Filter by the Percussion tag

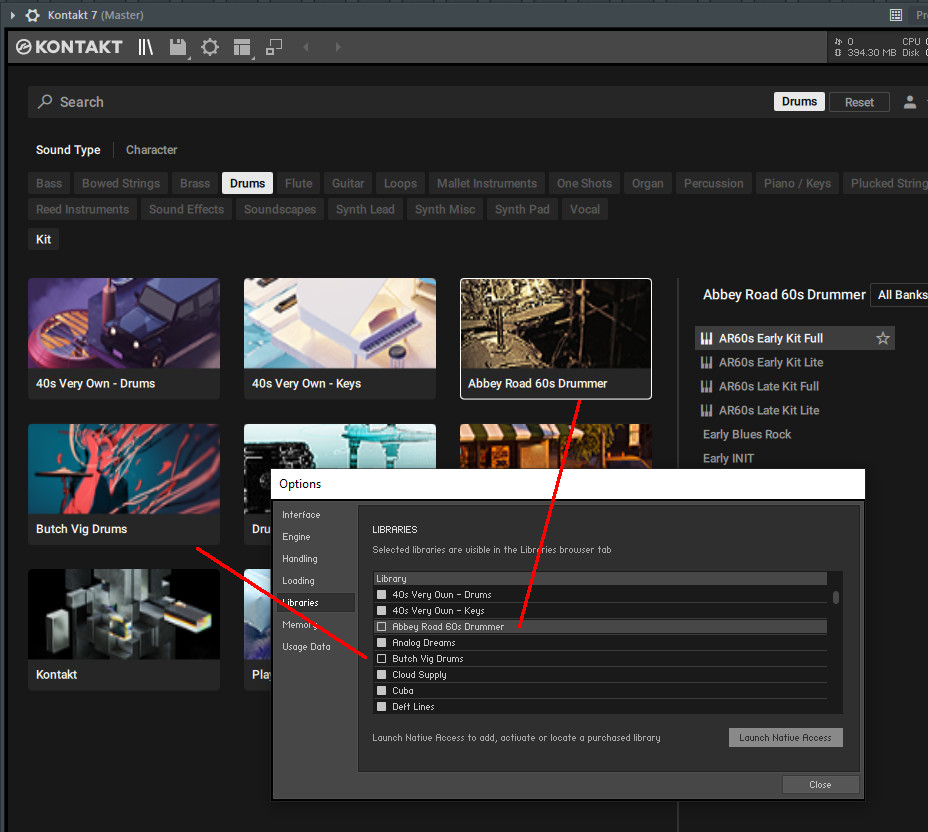714,183
